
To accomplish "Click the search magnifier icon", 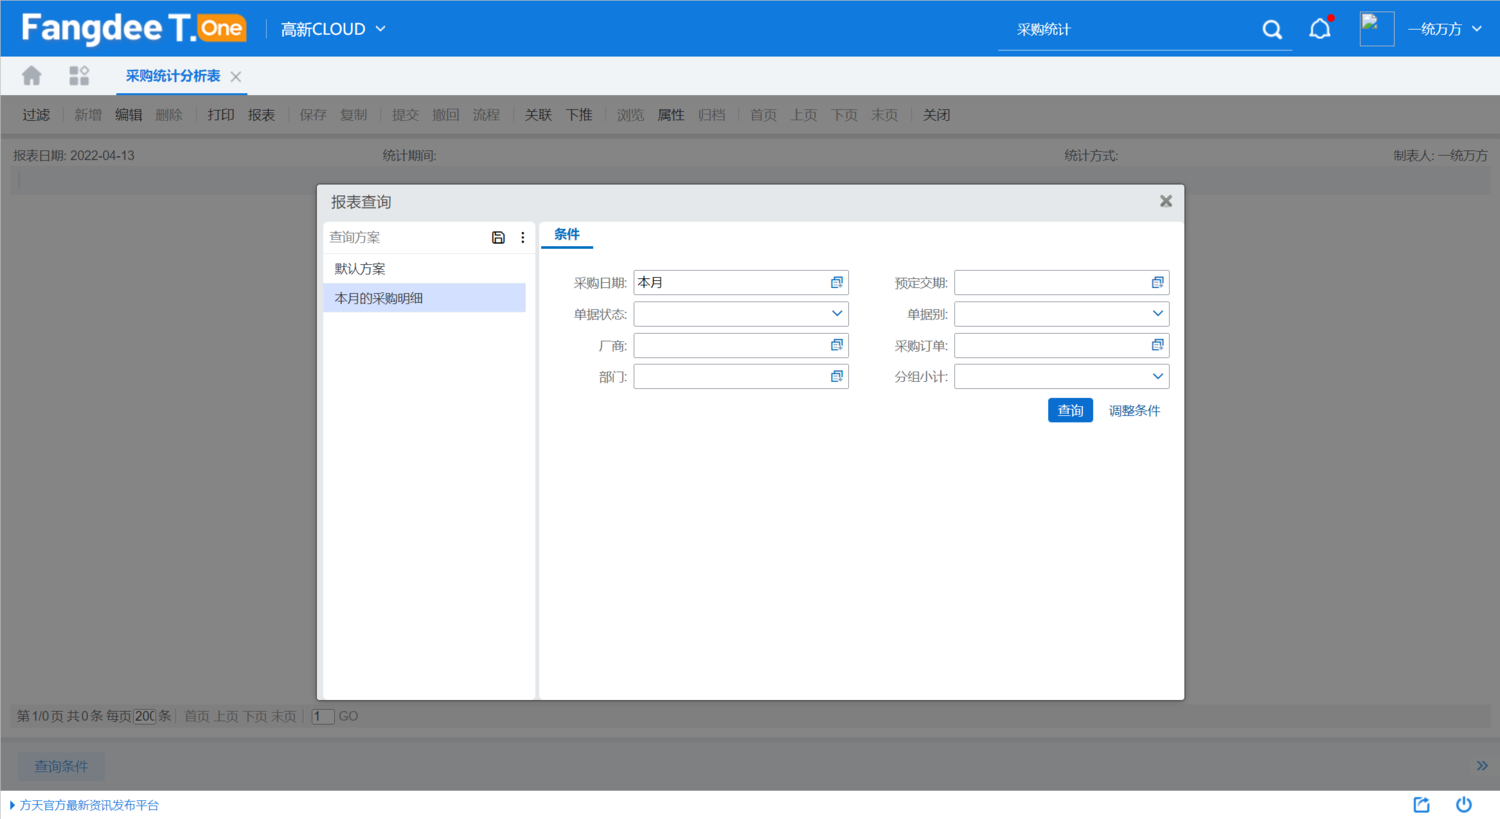I will tap(1272, 30).
